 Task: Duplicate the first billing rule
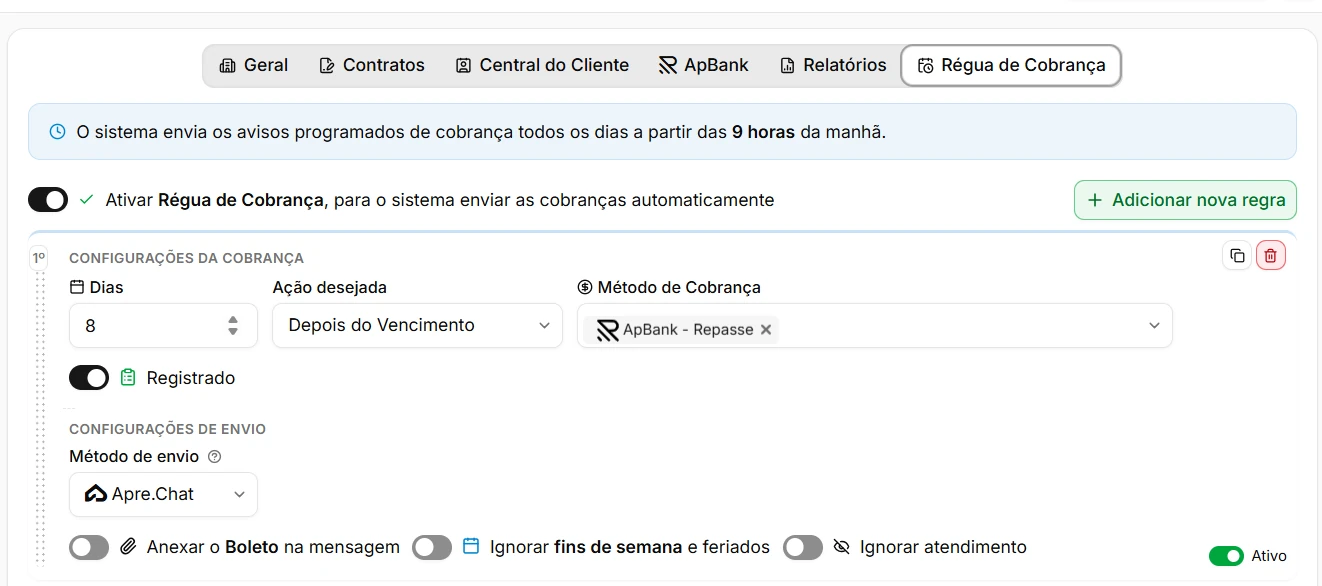coord(1237,256)
